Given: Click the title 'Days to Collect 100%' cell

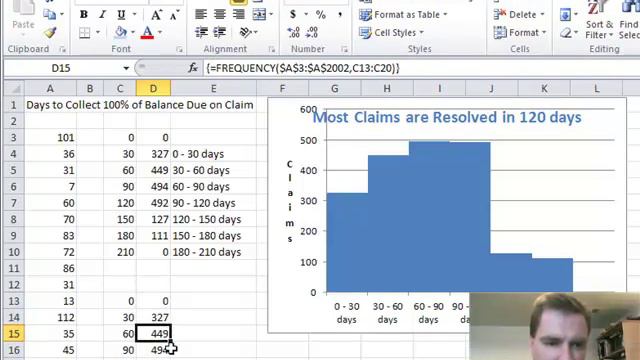Looking at the screenshot, I should (140, 105).
